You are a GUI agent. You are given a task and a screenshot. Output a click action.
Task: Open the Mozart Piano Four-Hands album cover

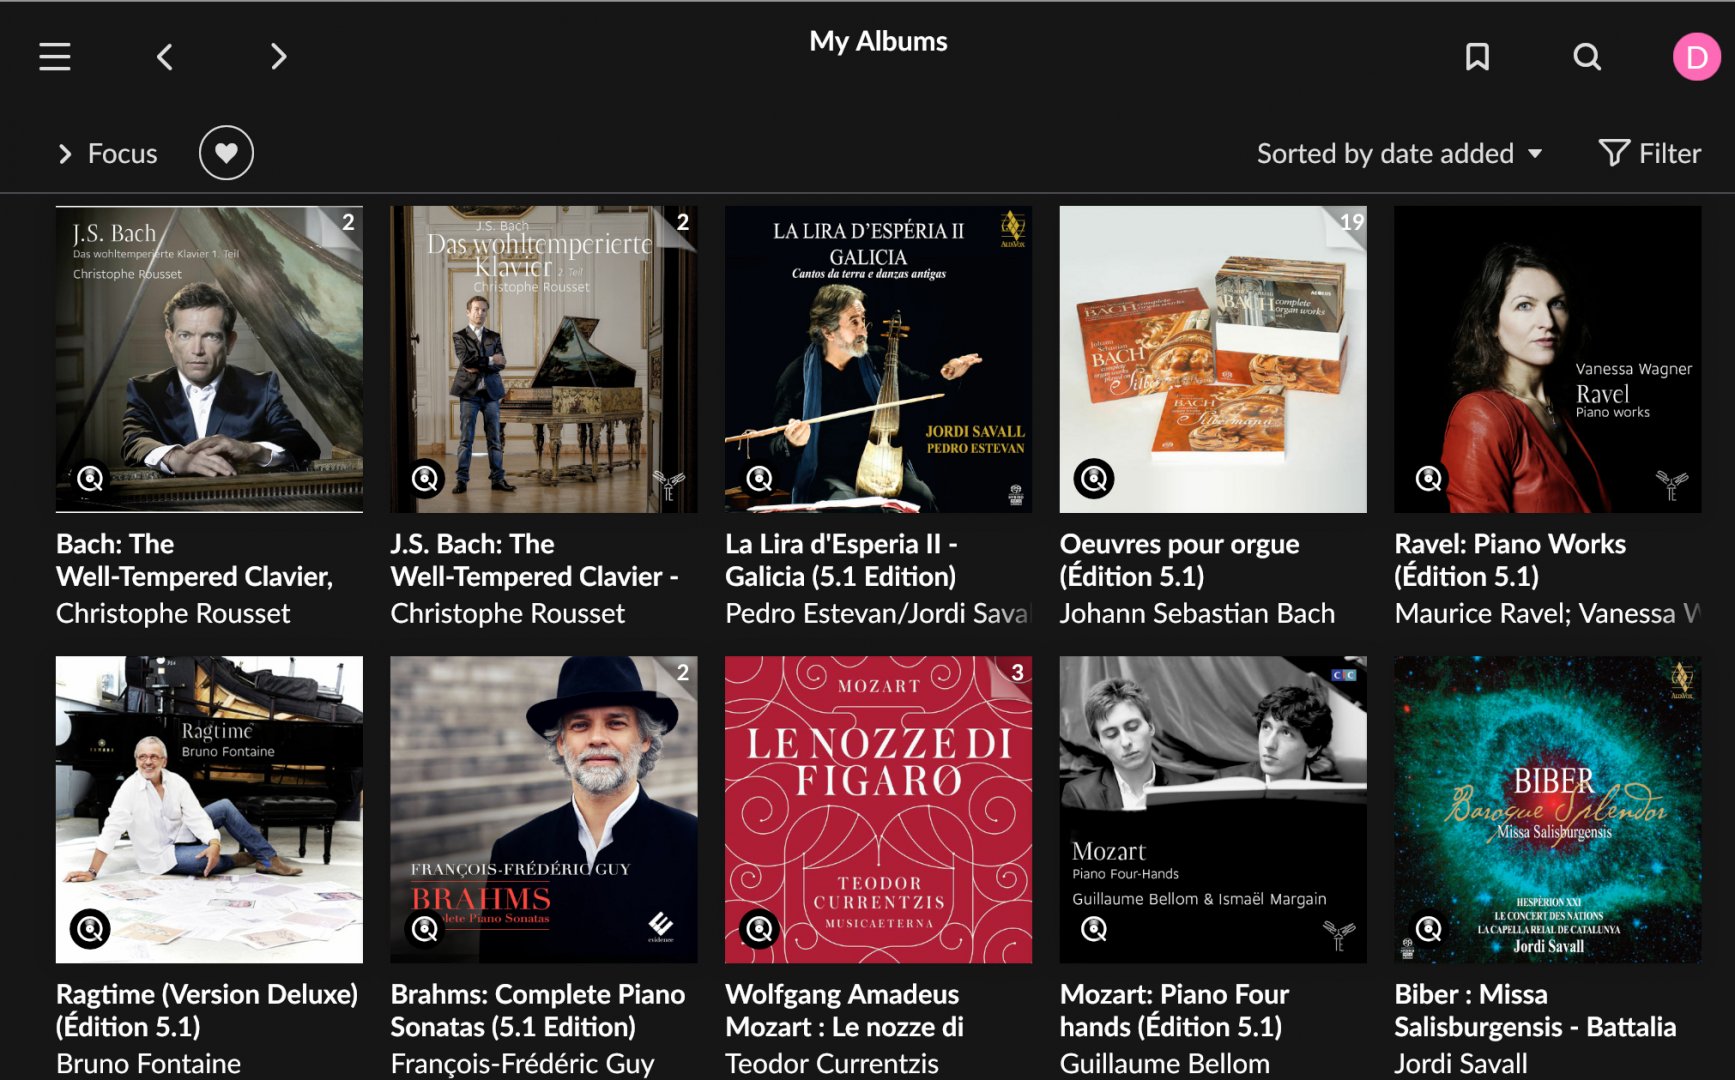[x=1212, y=809]
